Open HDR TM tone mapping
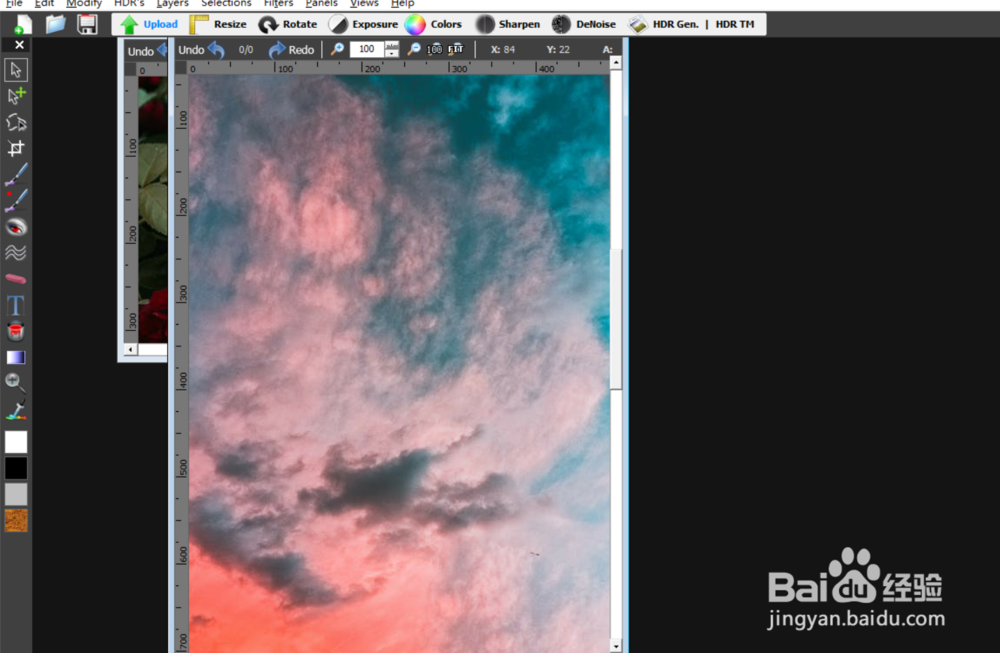 (x=735, y=24)
